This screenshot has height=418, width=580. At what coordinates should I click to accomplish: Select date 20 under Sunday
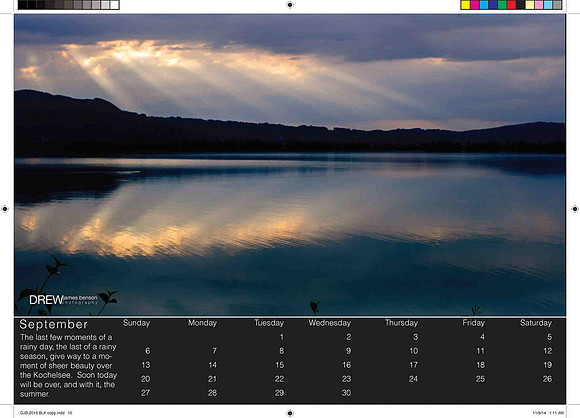point(145,379)
